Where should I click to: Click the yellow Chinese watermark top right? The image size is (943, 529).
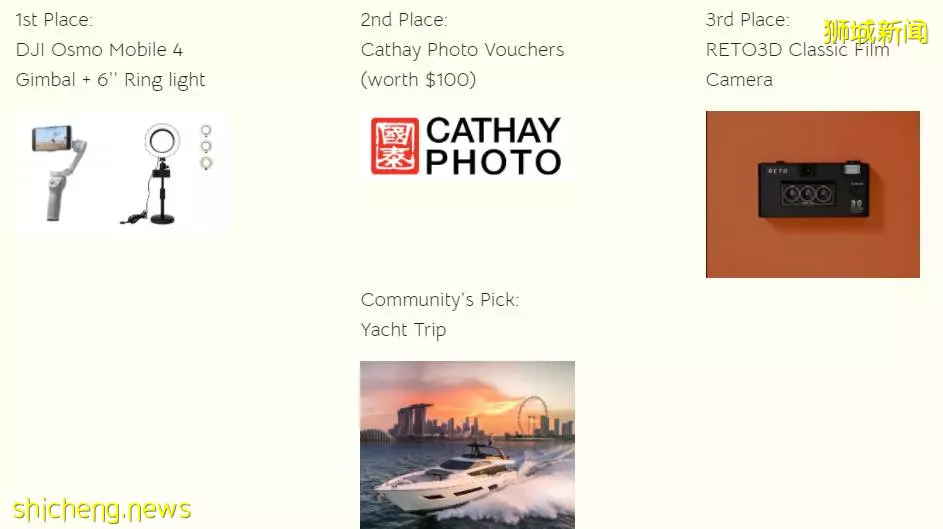[x=876, y=32]
